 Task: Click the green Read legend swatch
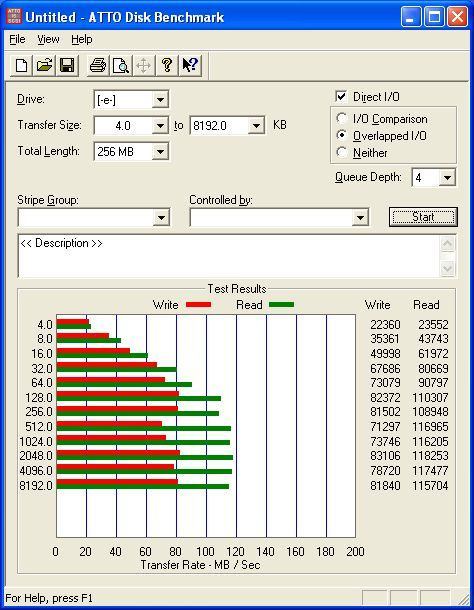(x=281, y=304)
